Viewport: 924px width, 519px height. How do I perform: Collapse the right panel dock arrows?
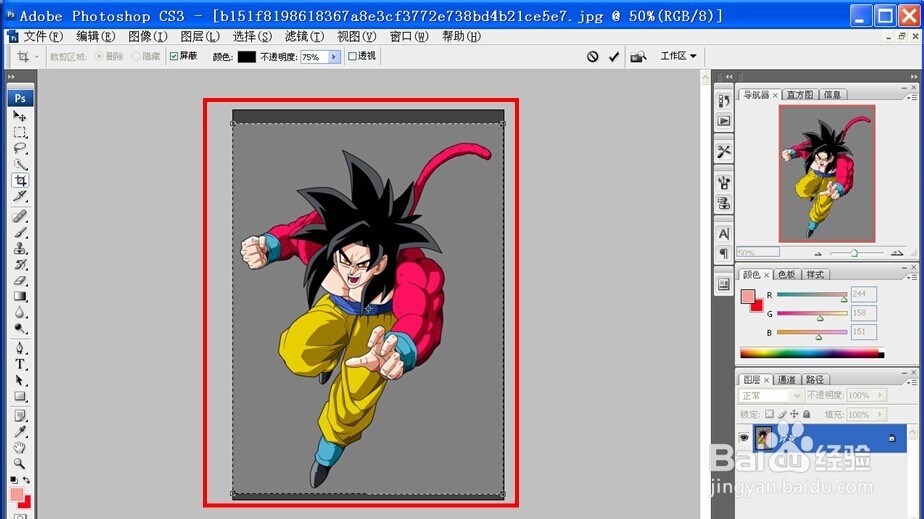[x=913, y=77]
